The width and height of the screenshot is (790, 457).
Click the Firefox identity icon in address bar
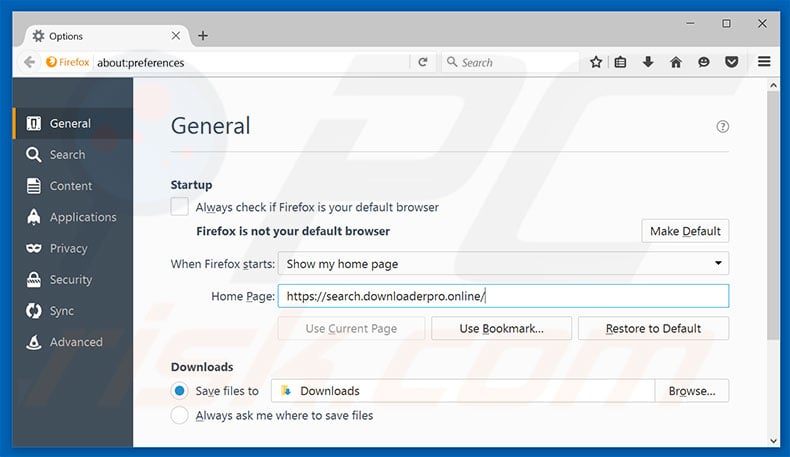coord(51,62)
